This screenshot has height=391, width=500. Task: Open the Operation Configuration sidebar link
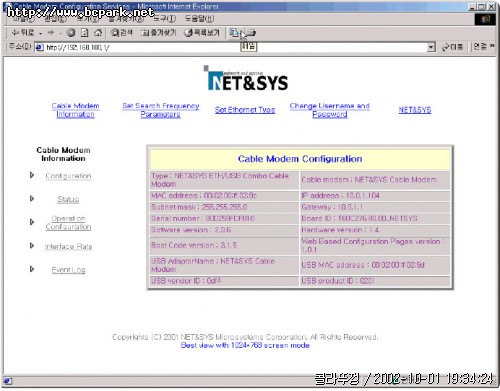click(68, 223)
